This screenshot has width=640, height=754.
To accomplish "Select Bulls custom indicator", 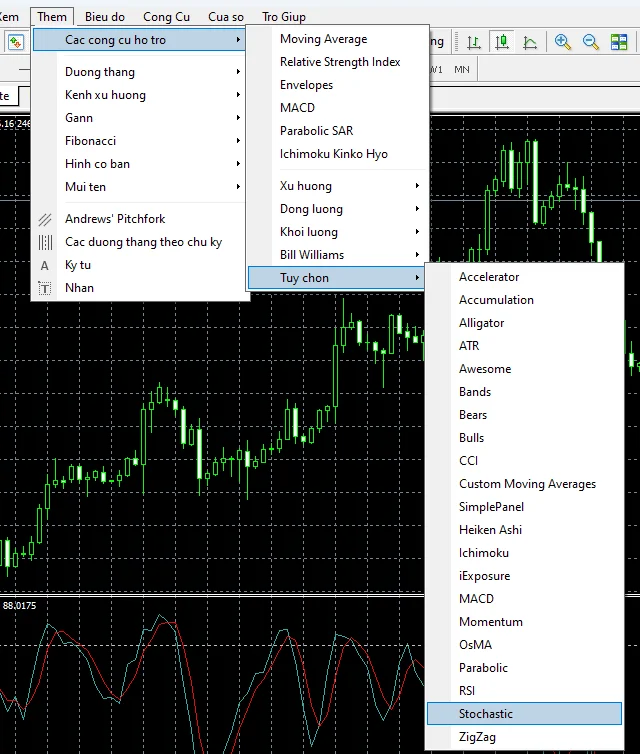I will (x=524, y=438).
